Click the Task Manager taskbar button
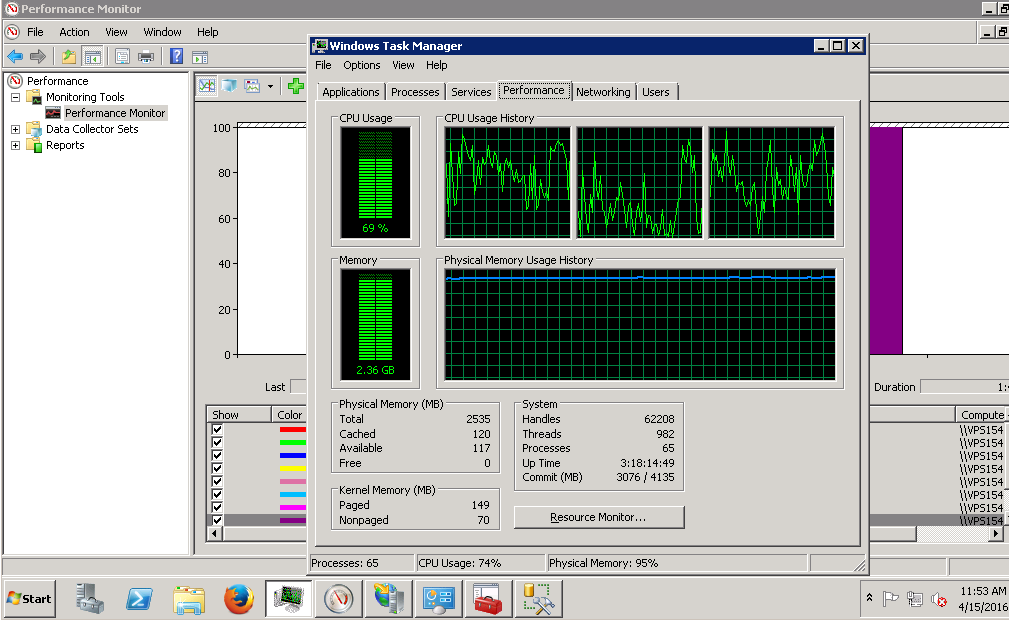1009x620 pixels. pyautogui.click(x=288, y=599)
